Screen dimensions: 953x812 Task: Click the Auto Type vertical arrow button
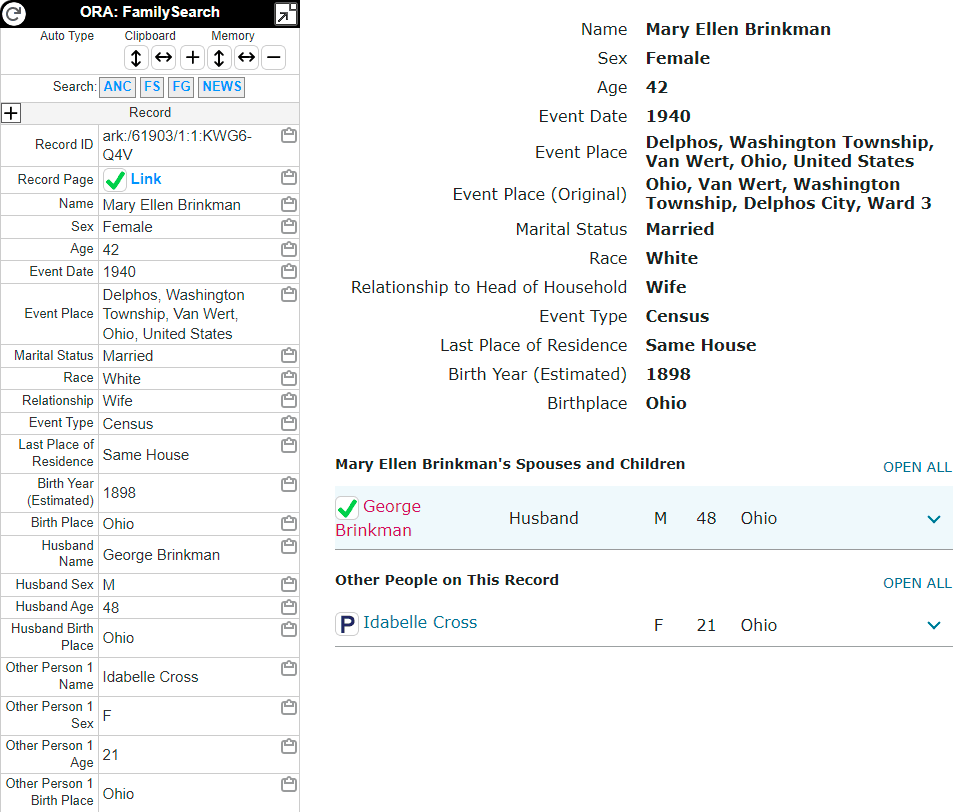(136, 58)
